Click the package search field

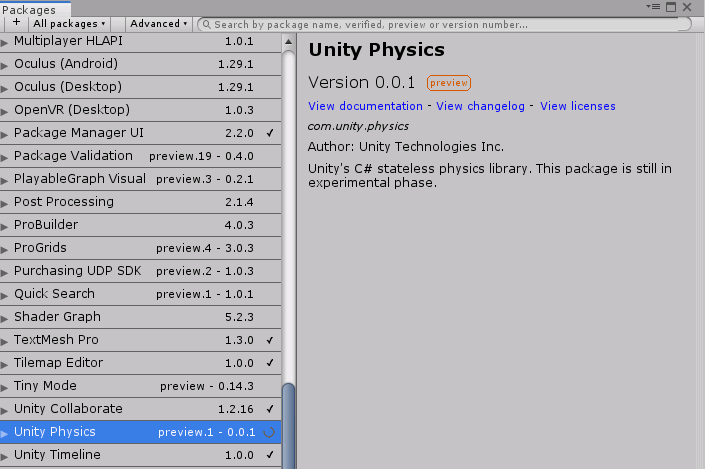444,24
